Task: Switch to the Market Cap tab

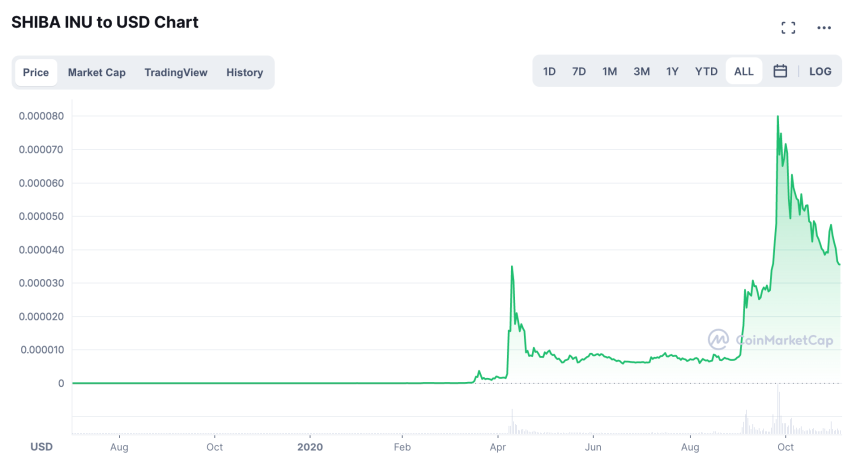Action: click(x=97, y=73)
